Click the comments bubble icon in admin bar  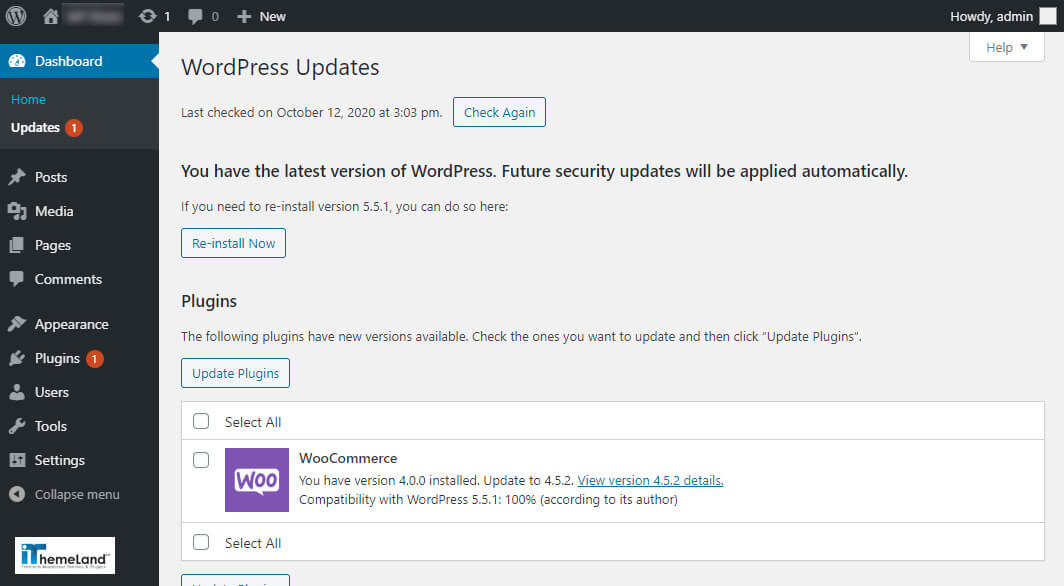(194, 15)
